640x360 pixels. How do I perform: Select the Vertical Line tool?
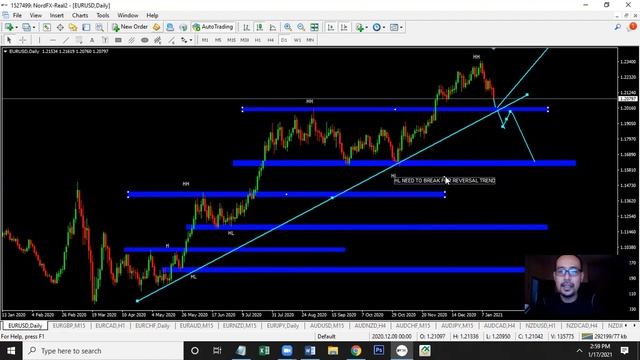[40, 40]
